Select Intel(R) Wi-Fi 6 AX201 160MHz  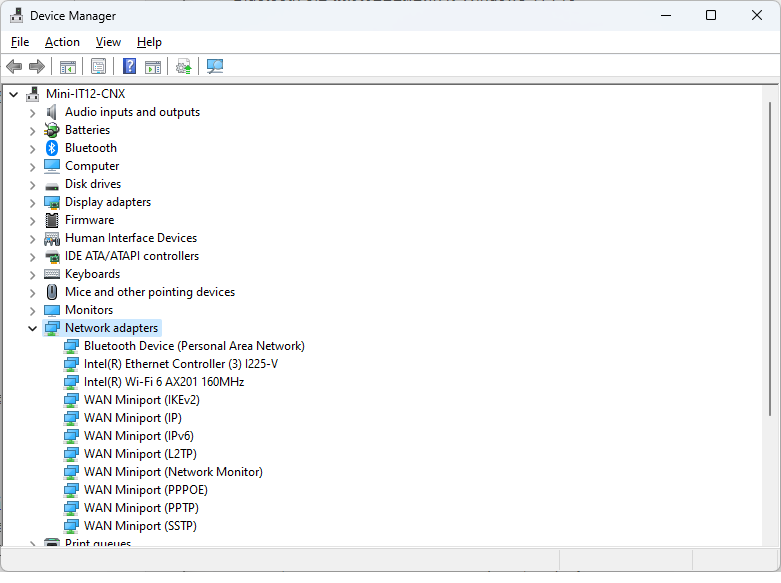(x=164, y=382)
